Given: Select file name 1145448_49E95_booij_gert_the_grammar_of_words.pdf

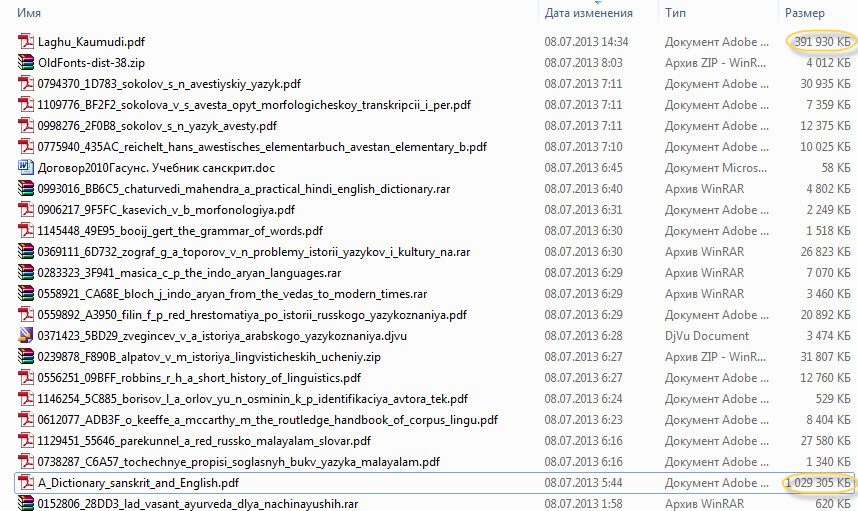Looking at the screenshot, I should tap(180, 231).
